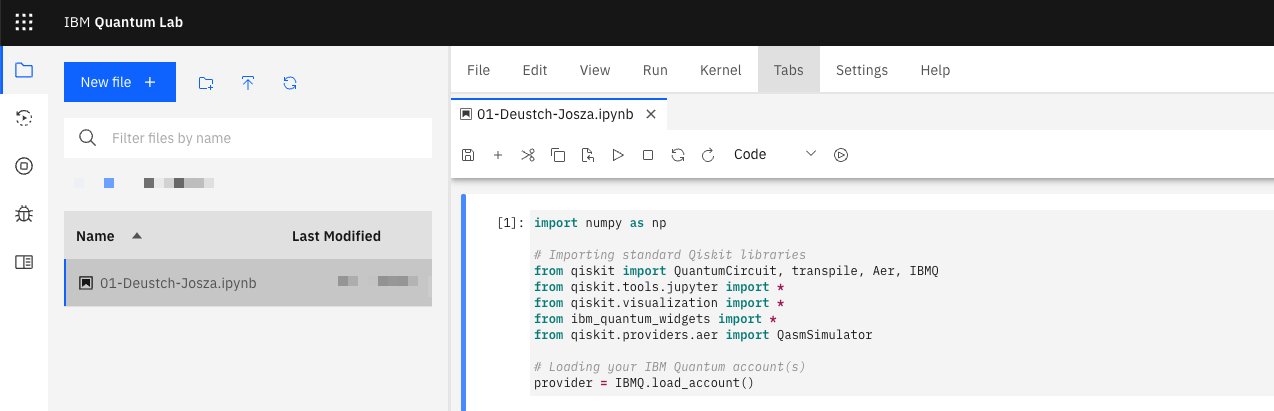This screenshot has height=411, width=1274.
Task: Click the QasmSimulator import line
Action: (x=703, y=335)
